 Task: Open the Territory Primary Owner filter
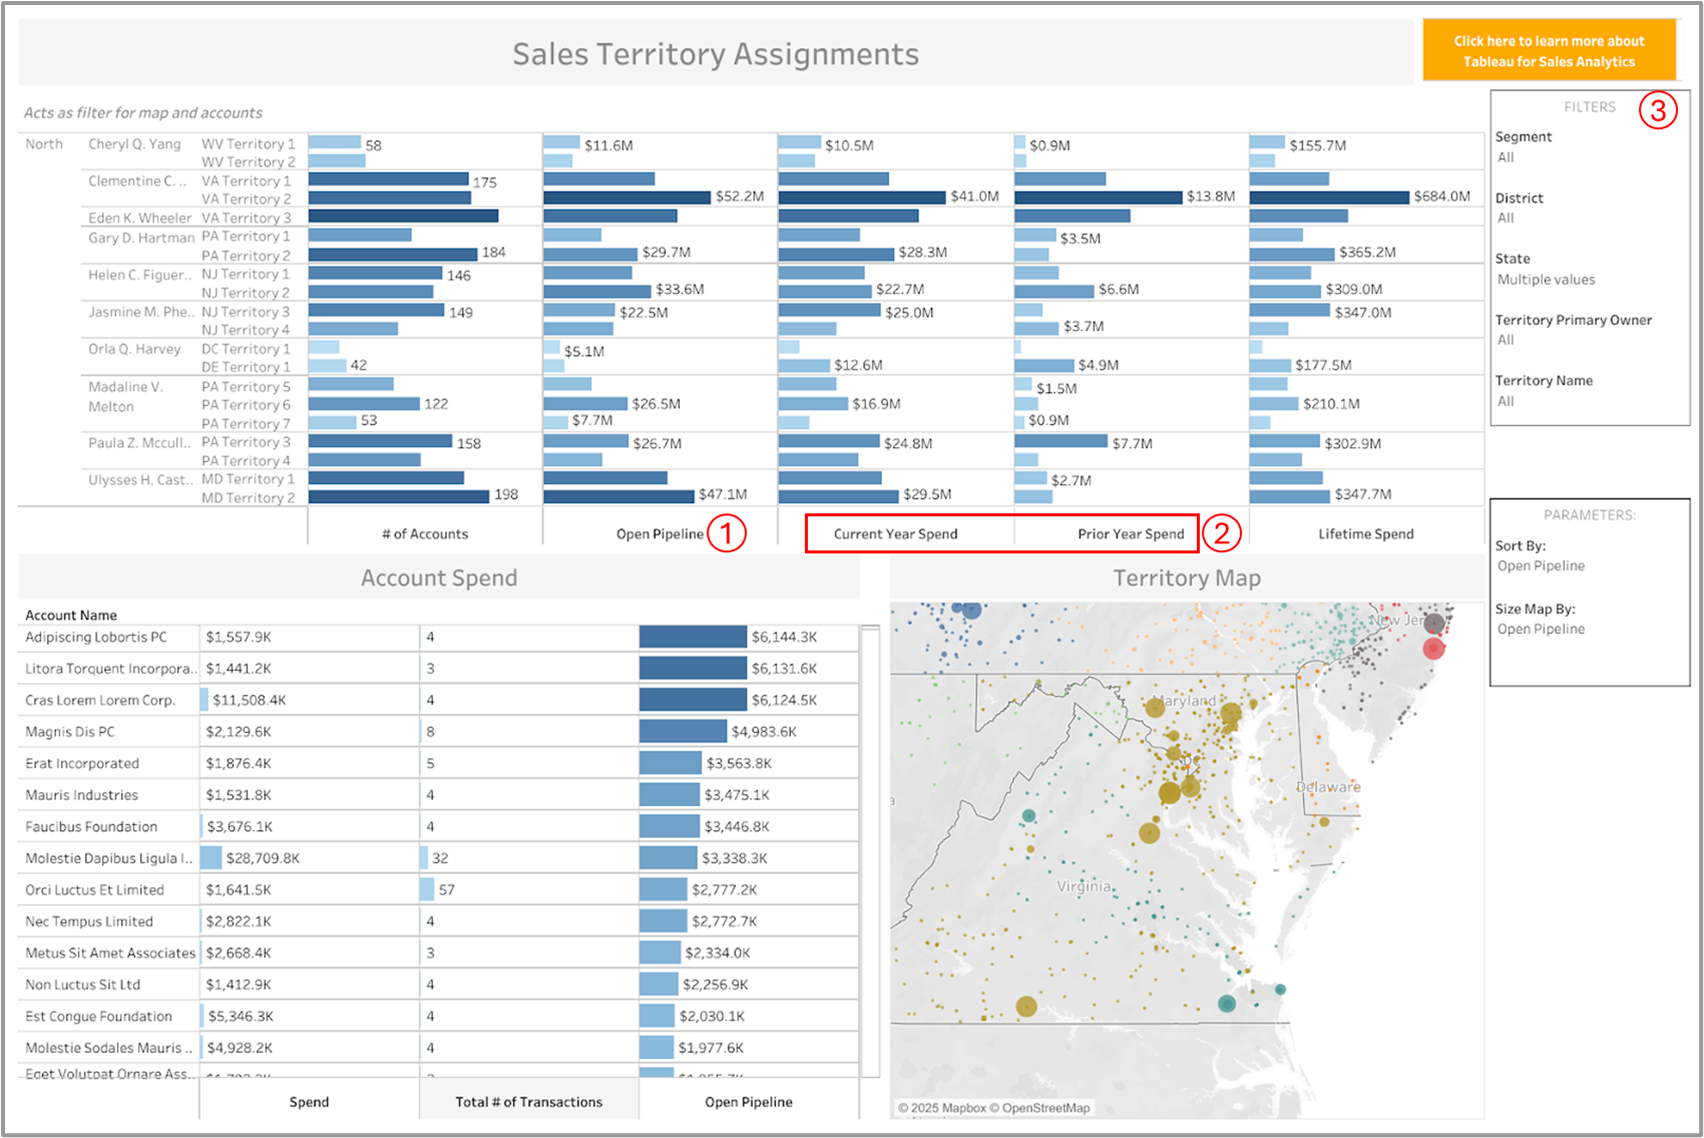1588,340
